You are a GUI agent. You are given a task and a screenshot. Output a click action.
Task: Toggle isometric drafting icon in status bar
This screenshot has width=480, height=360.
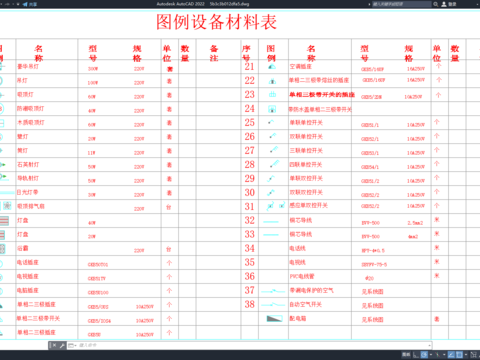(x=437, y=355)
